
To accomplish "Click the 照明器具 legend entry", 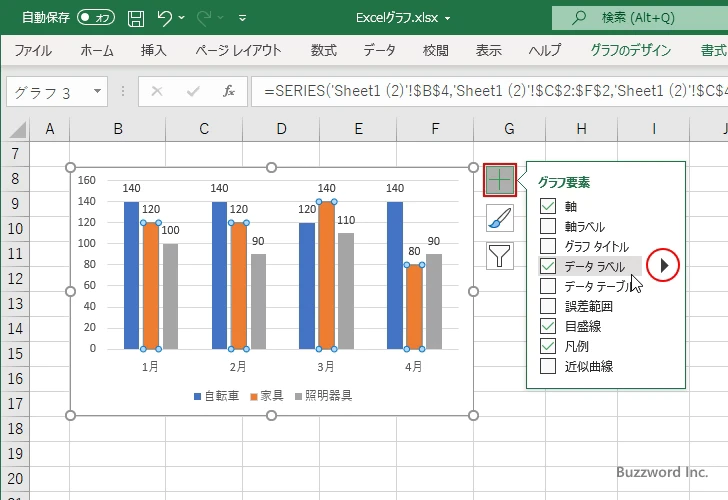I will pyautogui.click(x=324, y=396).
